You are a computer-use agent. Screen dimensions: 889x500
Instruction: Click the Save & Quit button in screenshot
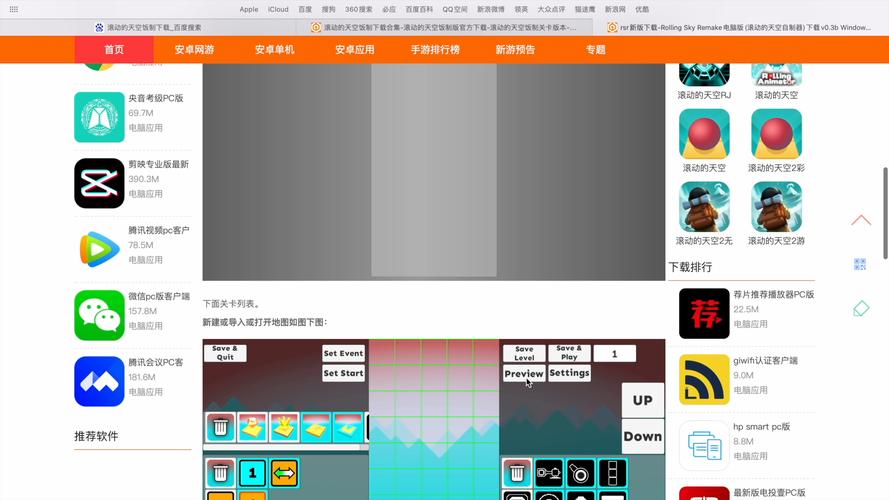tap(225, 353)
